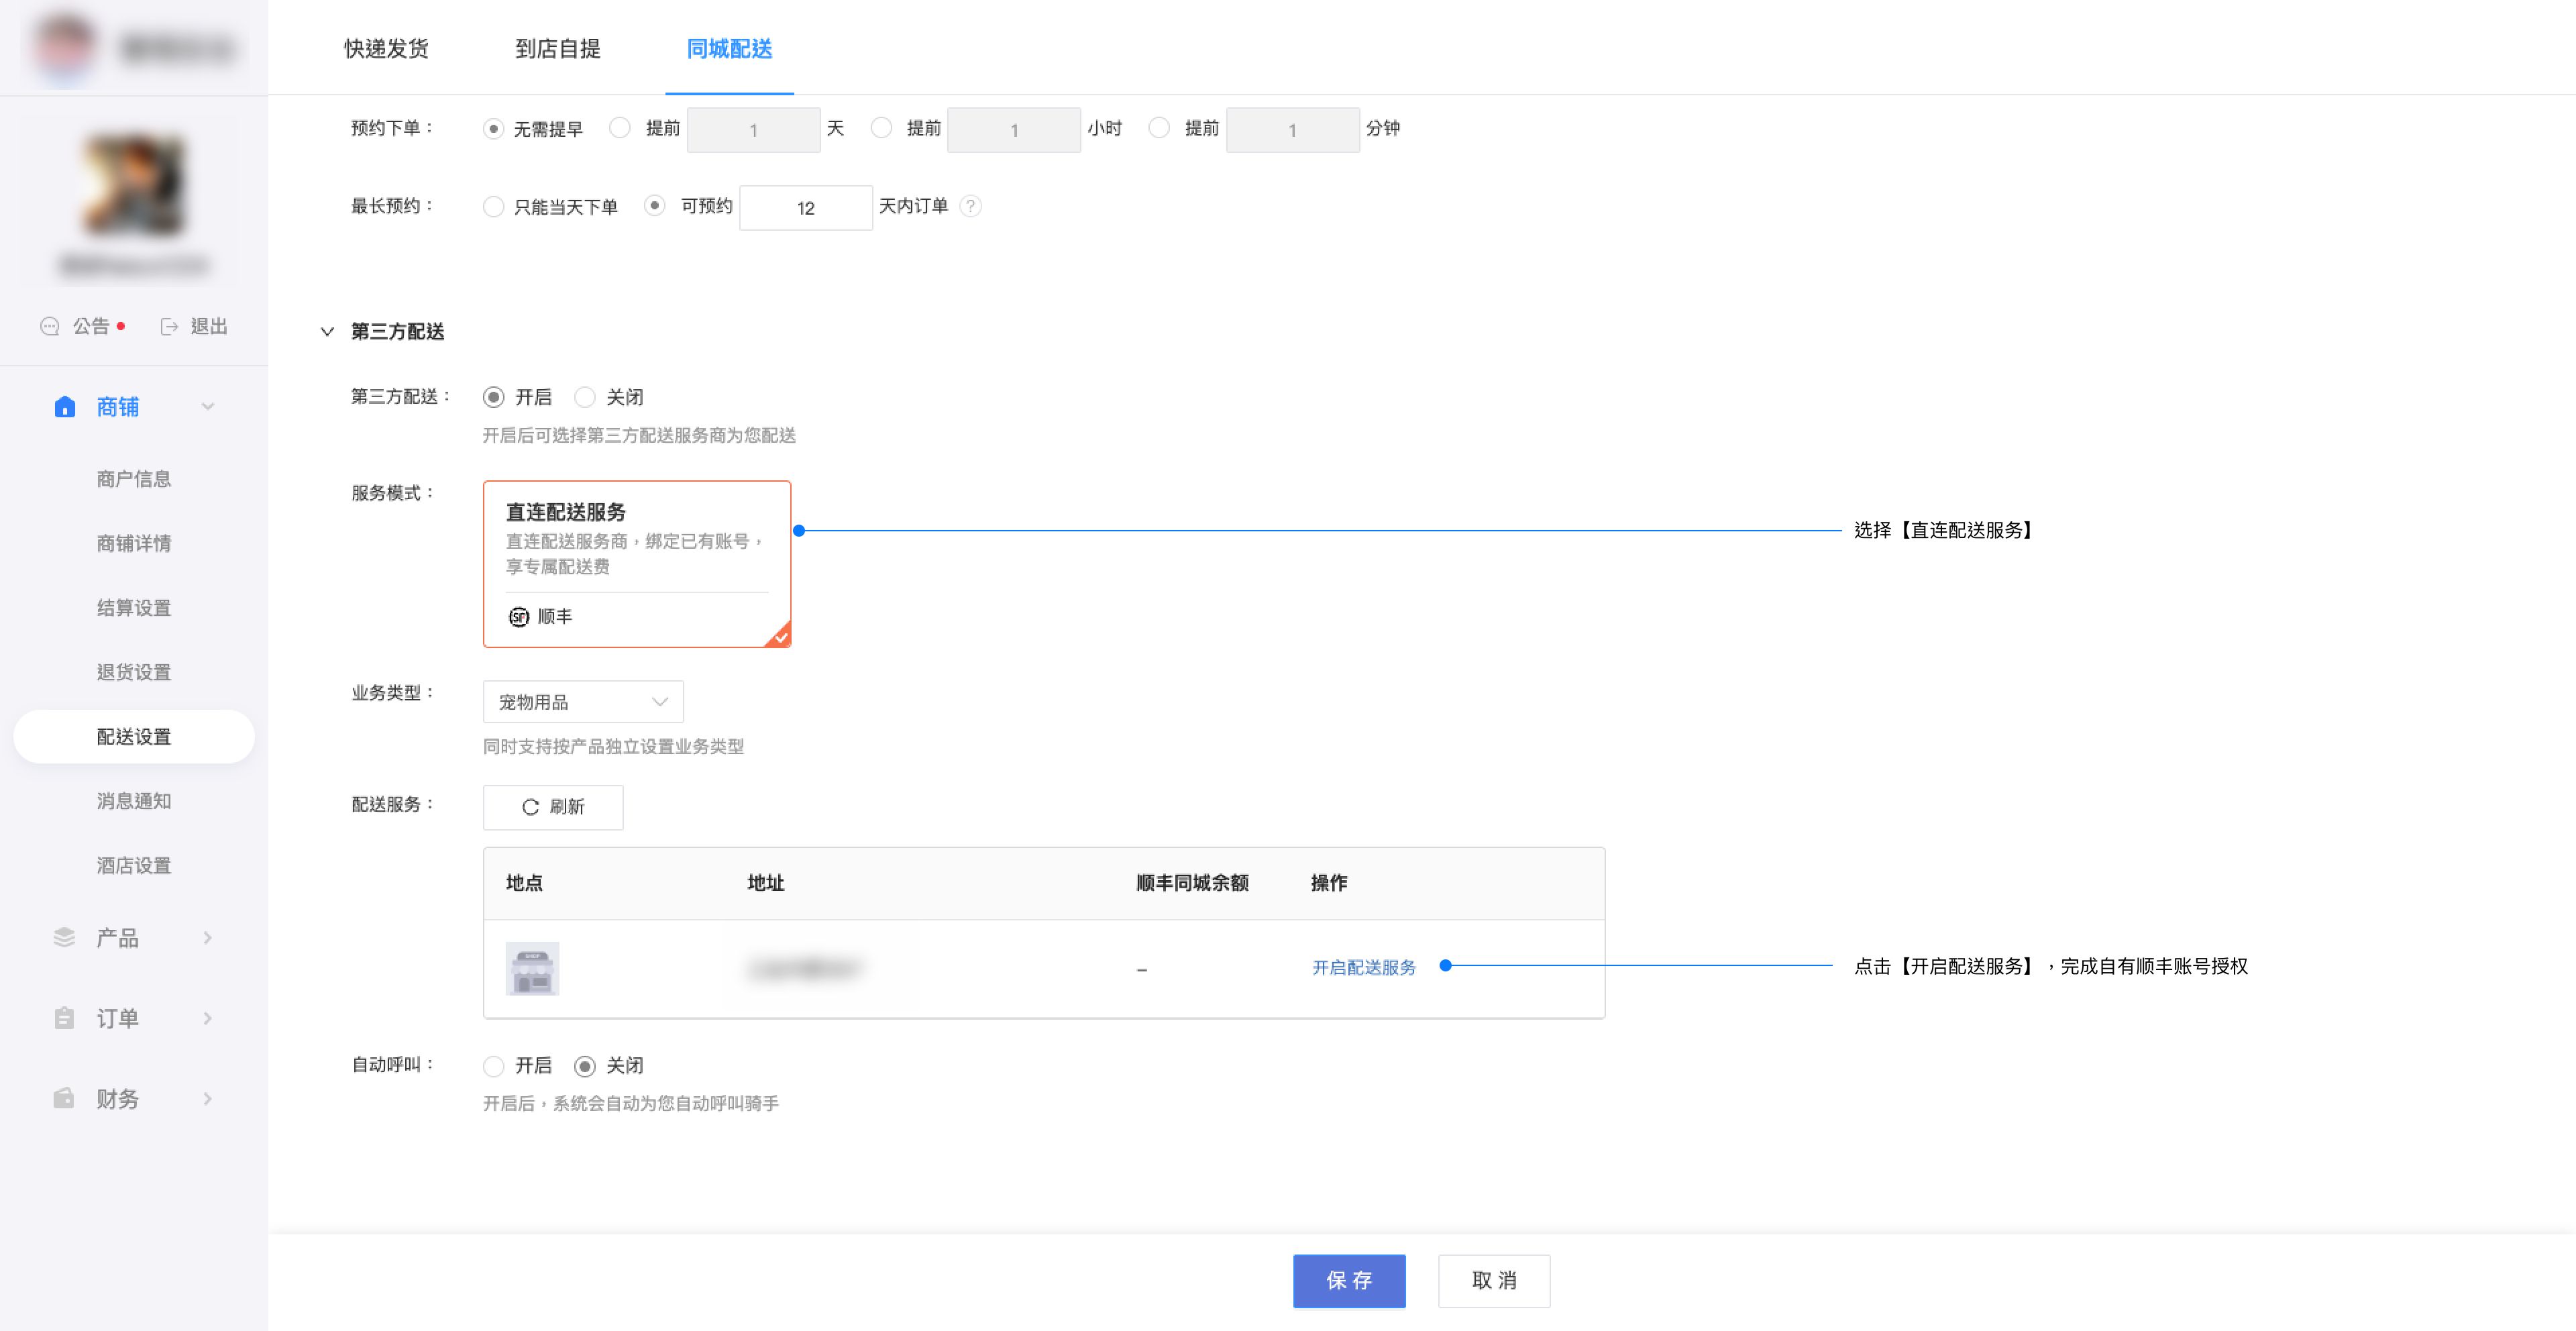The width and height of the screenshot is (2576, 1331).
Task: Click the shop thumbnail in delivery table
Action: click(532, 968)
